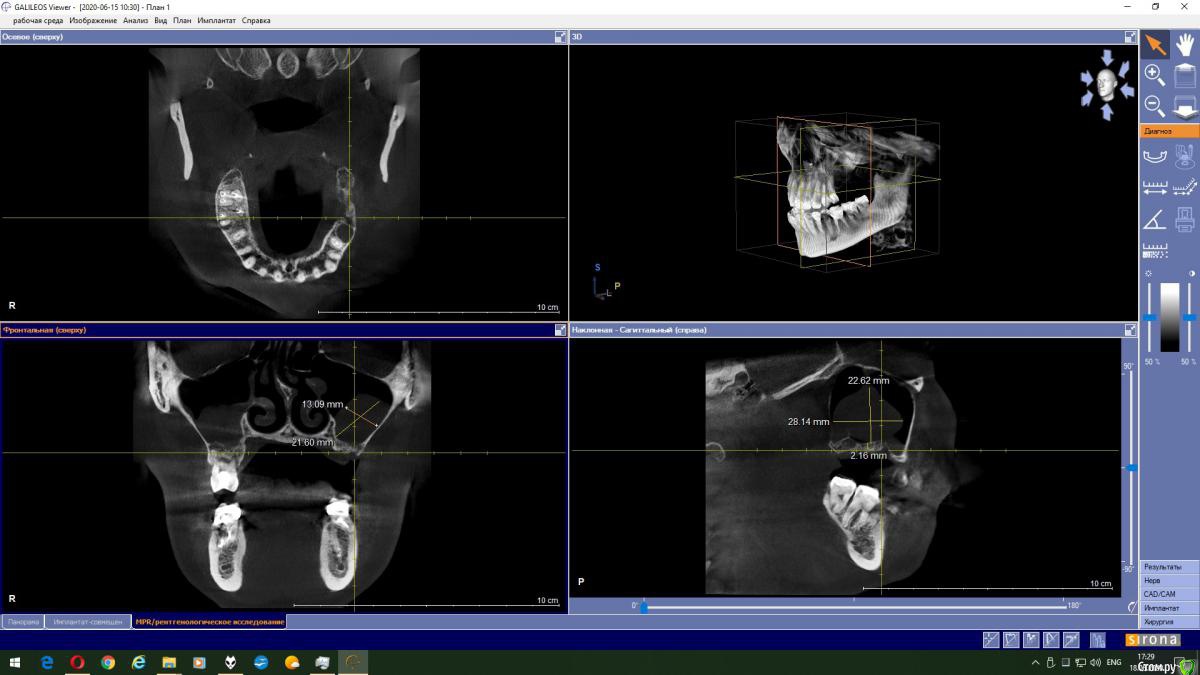Switch to the Панорама tab
The width and height of the screenshot is (1200, 675).
23,622
